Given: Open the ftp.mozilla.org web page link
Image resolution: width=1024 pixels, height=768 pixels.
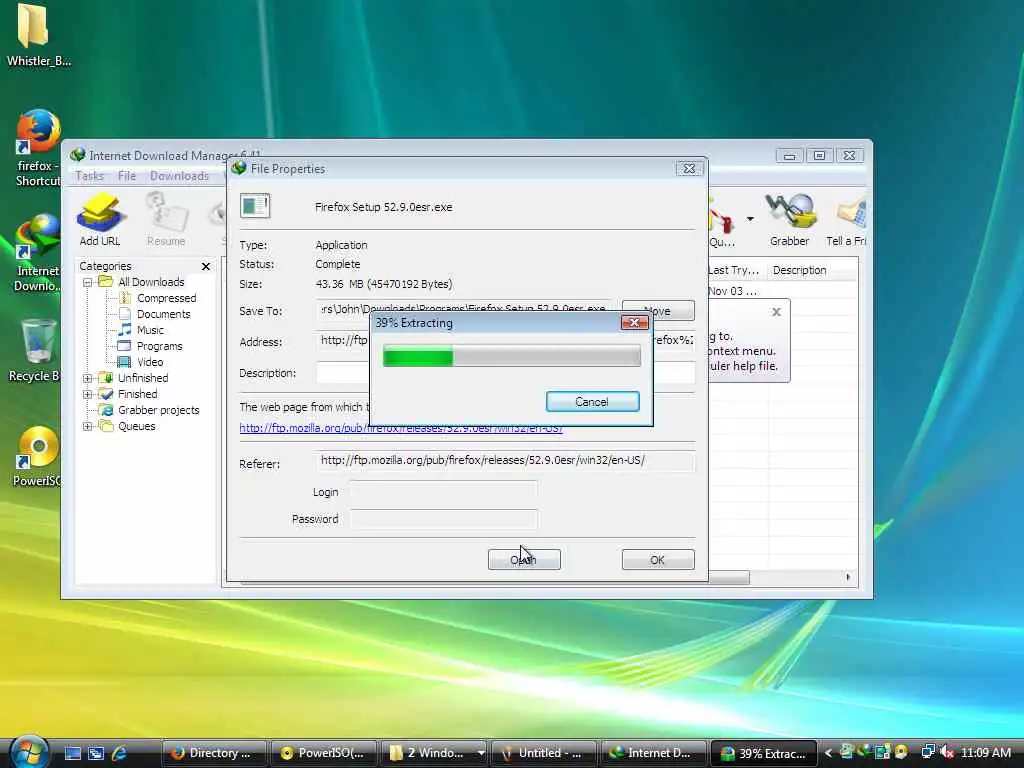Looking at the screenshot, I should (x=401, y=428).
